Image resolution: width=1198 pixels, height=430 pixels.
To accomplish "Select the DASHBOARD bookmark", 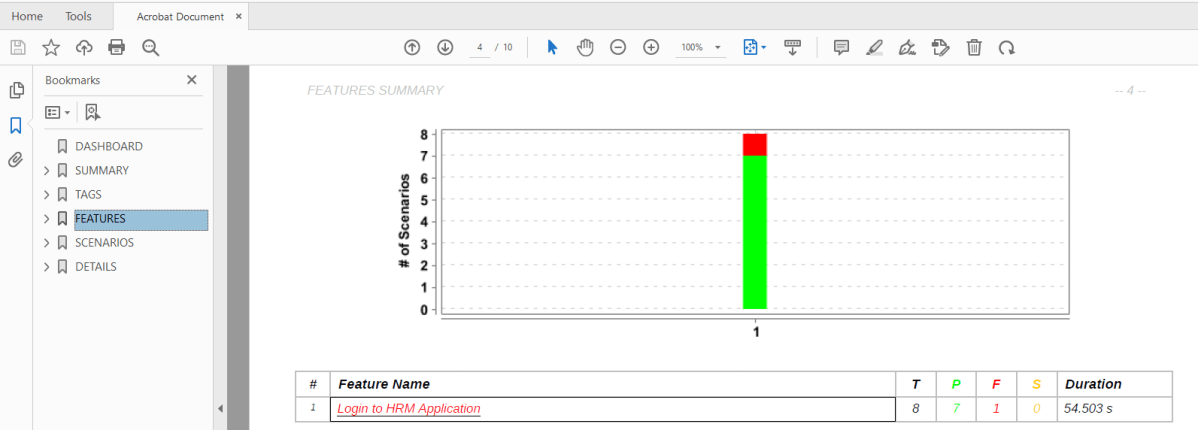I will tap(108, 146).
